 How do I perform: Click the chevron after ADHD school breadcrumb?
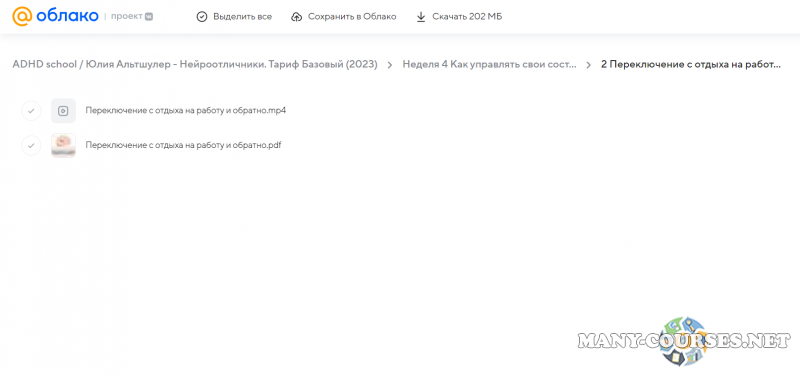[390, 65]
